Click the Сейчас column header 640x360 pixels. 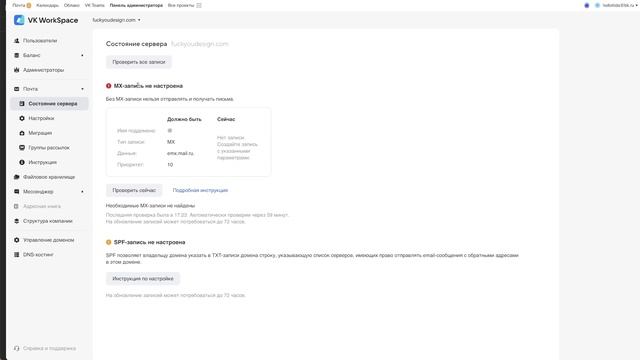[x=226, y=119]
